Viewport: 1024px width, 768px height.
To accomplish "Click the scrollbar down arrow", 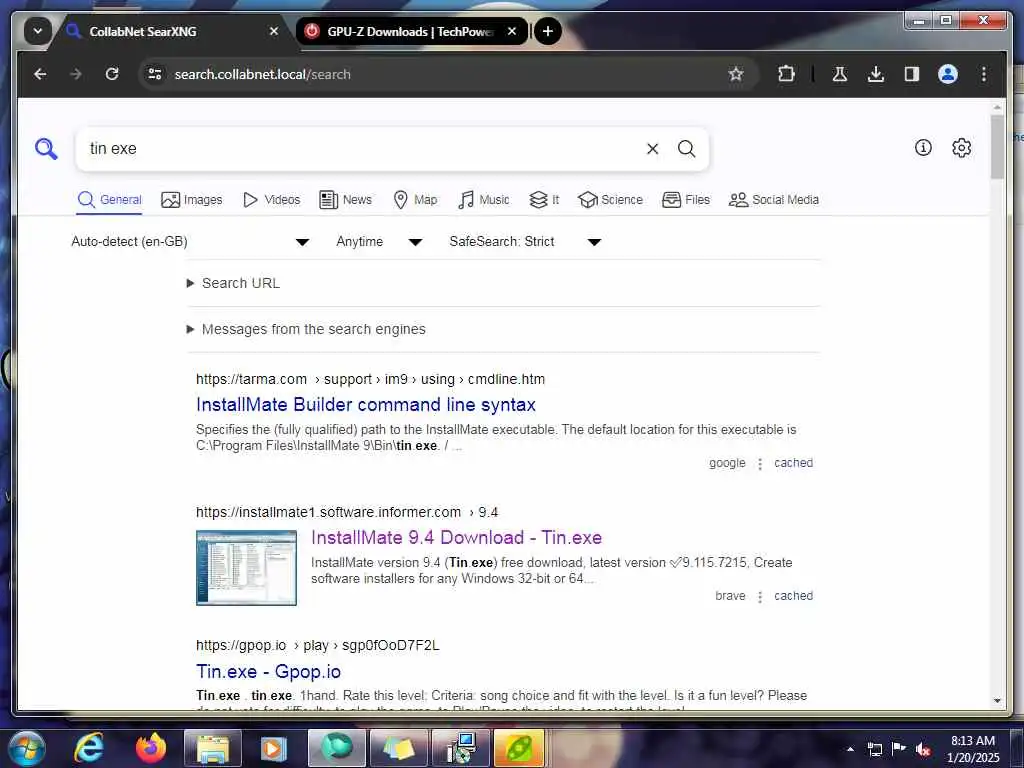I will click(997, 701).
